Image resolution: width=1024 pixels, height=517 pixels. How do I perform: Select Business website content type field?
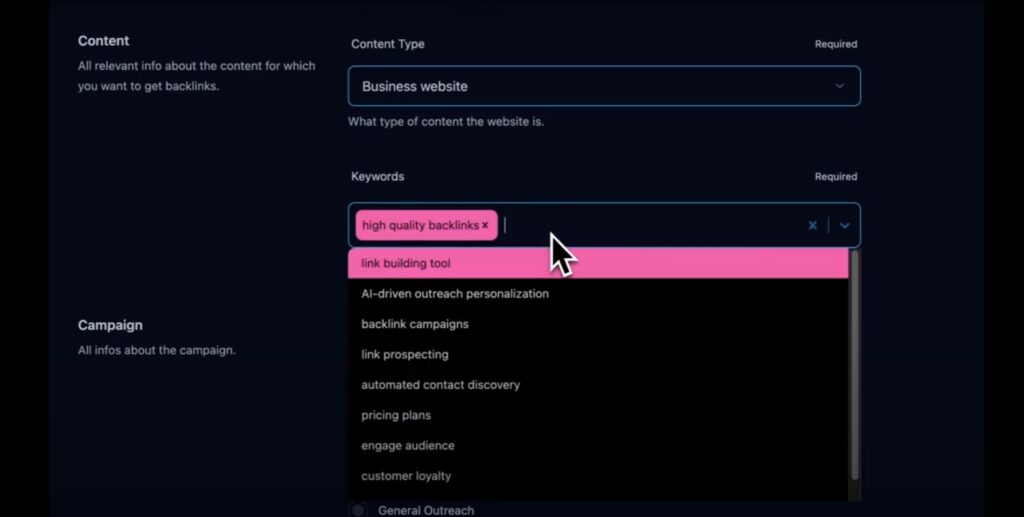click(x=604, y=86)
